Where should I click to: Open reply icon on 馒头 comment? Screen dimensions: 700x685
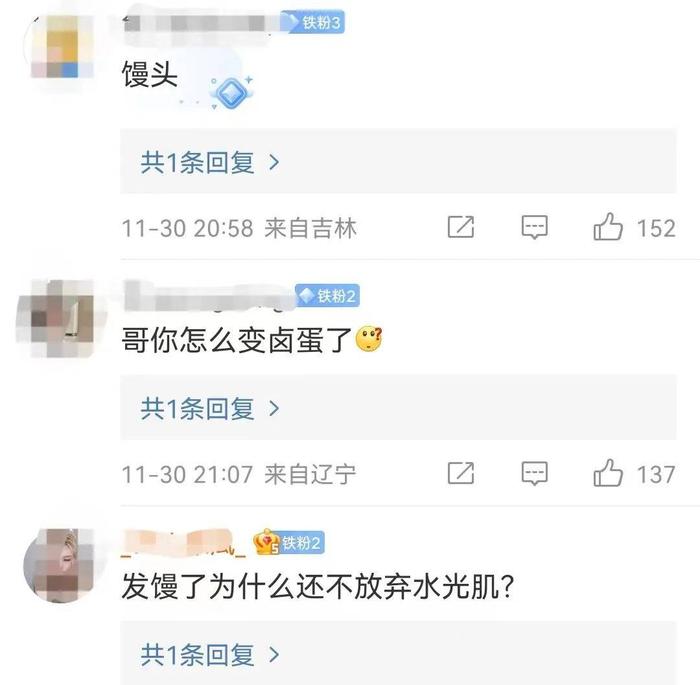[534, 227]
